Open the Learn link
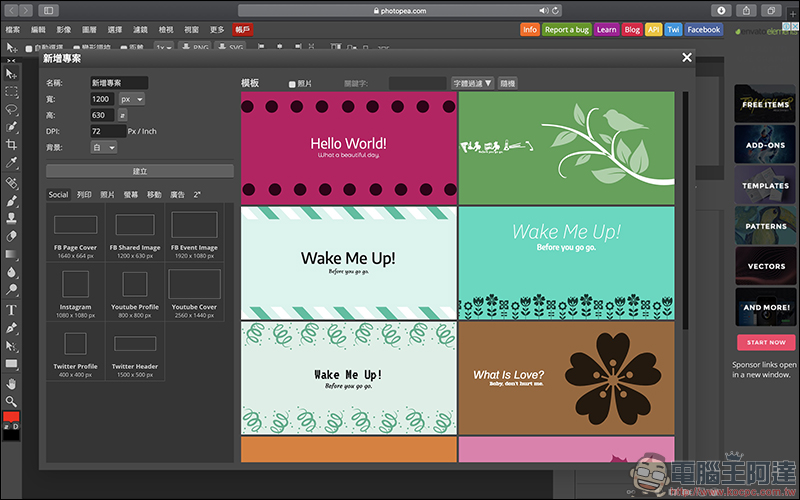The width and height of the screenshot is (800, 500). (x=607, y=30)
